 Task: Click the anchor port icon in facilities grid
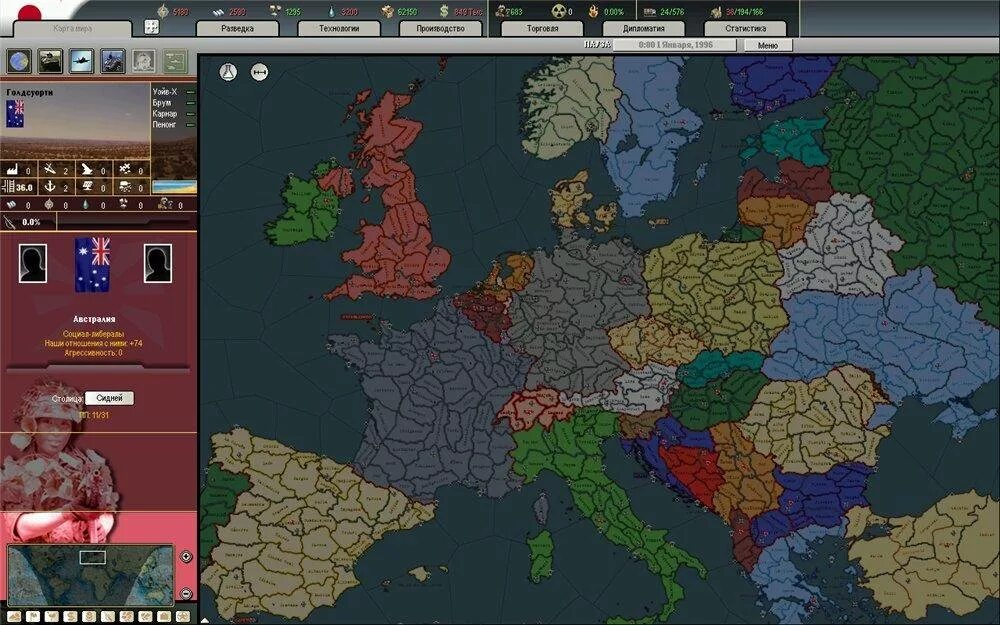pos(50,187)
